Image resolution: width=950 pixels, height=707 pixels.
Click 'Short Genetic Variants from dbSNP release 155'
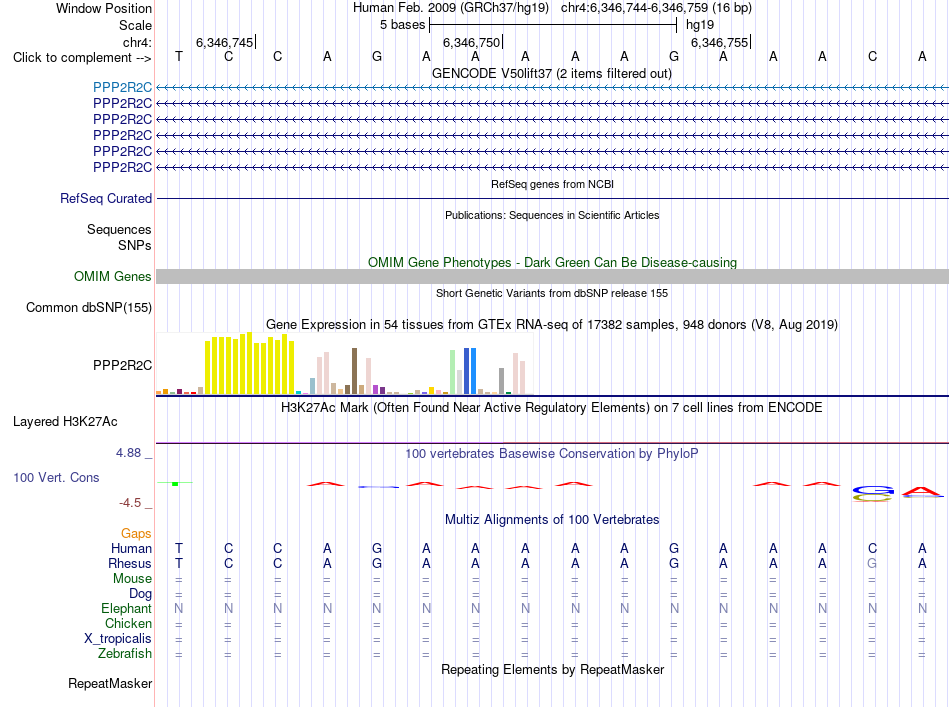click(x=552, y=293)
